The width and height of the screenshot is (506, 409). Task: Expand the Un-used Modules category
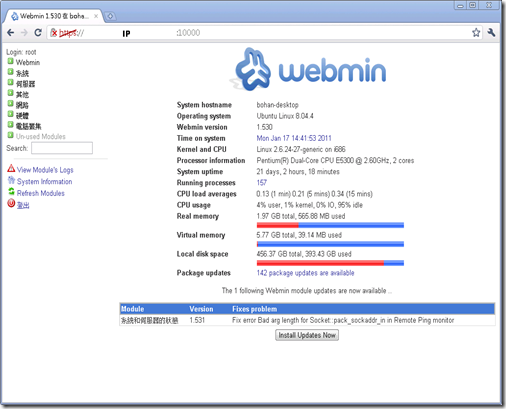pyautogui.click(x=10, y=135)
